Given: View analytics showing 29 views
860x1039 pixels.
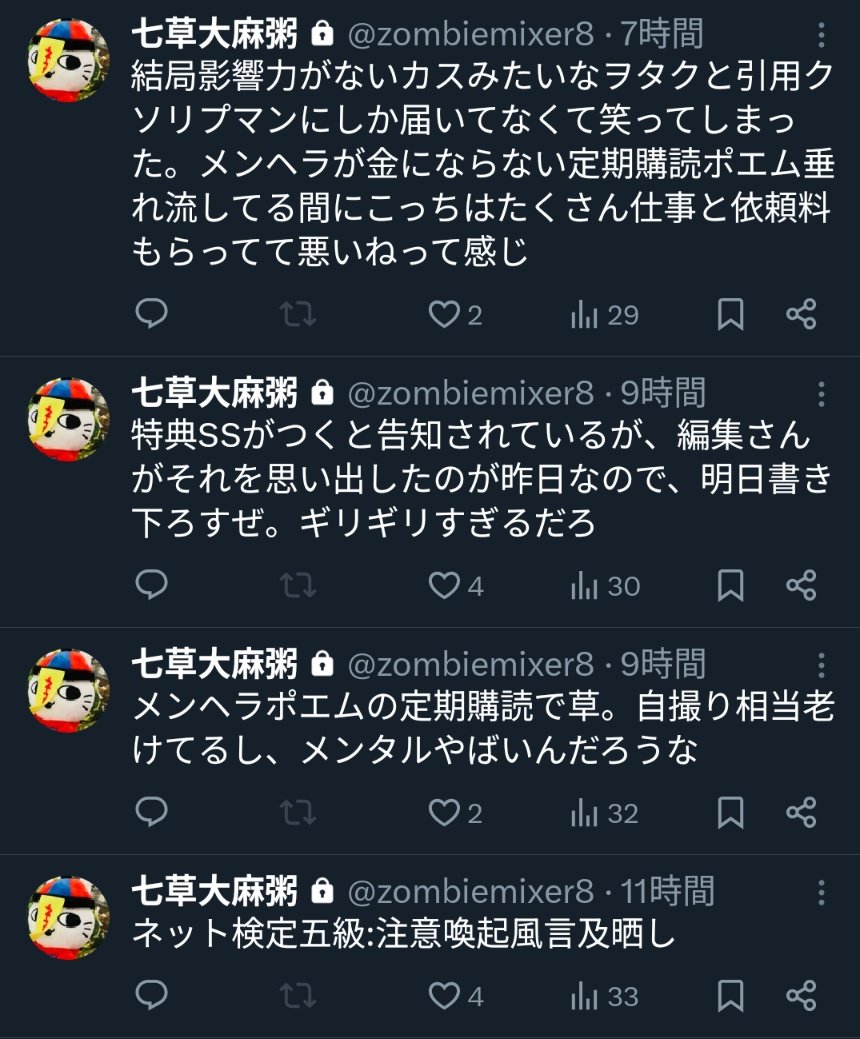Looking at the screenshot, I should coord(604,315).
